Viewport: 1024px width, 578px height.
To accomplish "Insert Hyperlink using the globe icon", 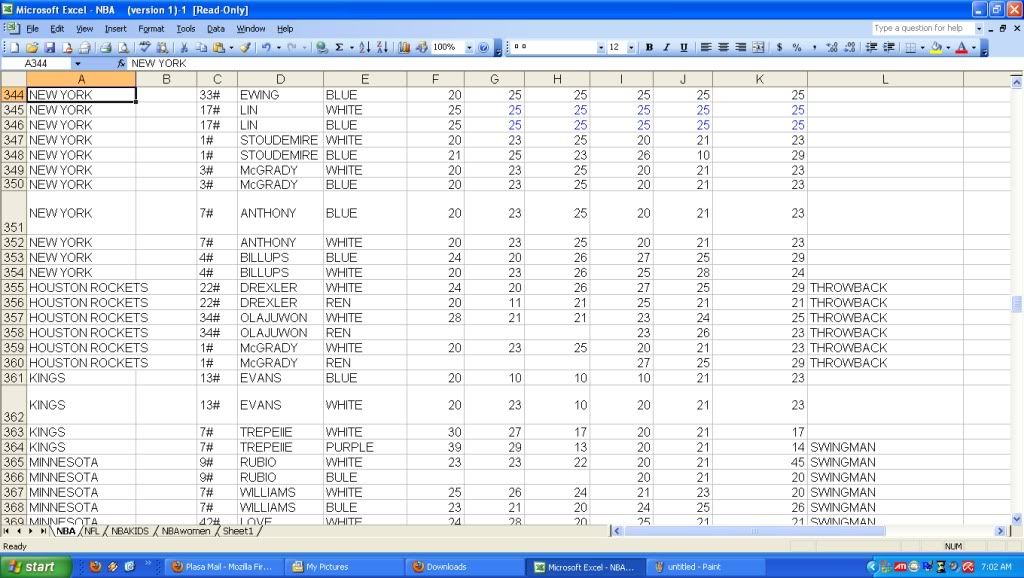I will coord(321,48).
